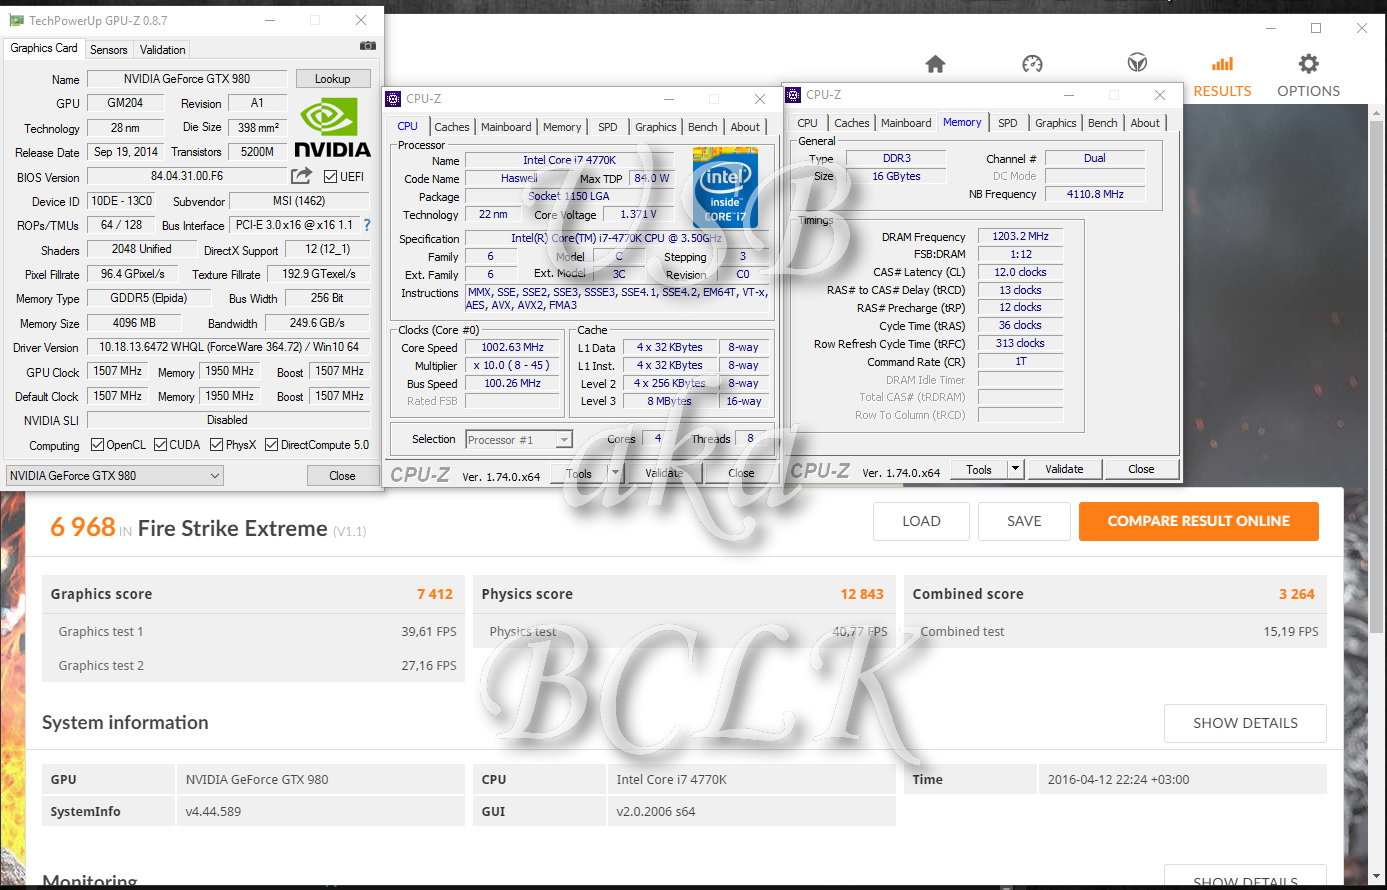This screenshot has width=1387, height=890.
Task: Click the Physics score value 12 843
Action: [862, 594]
